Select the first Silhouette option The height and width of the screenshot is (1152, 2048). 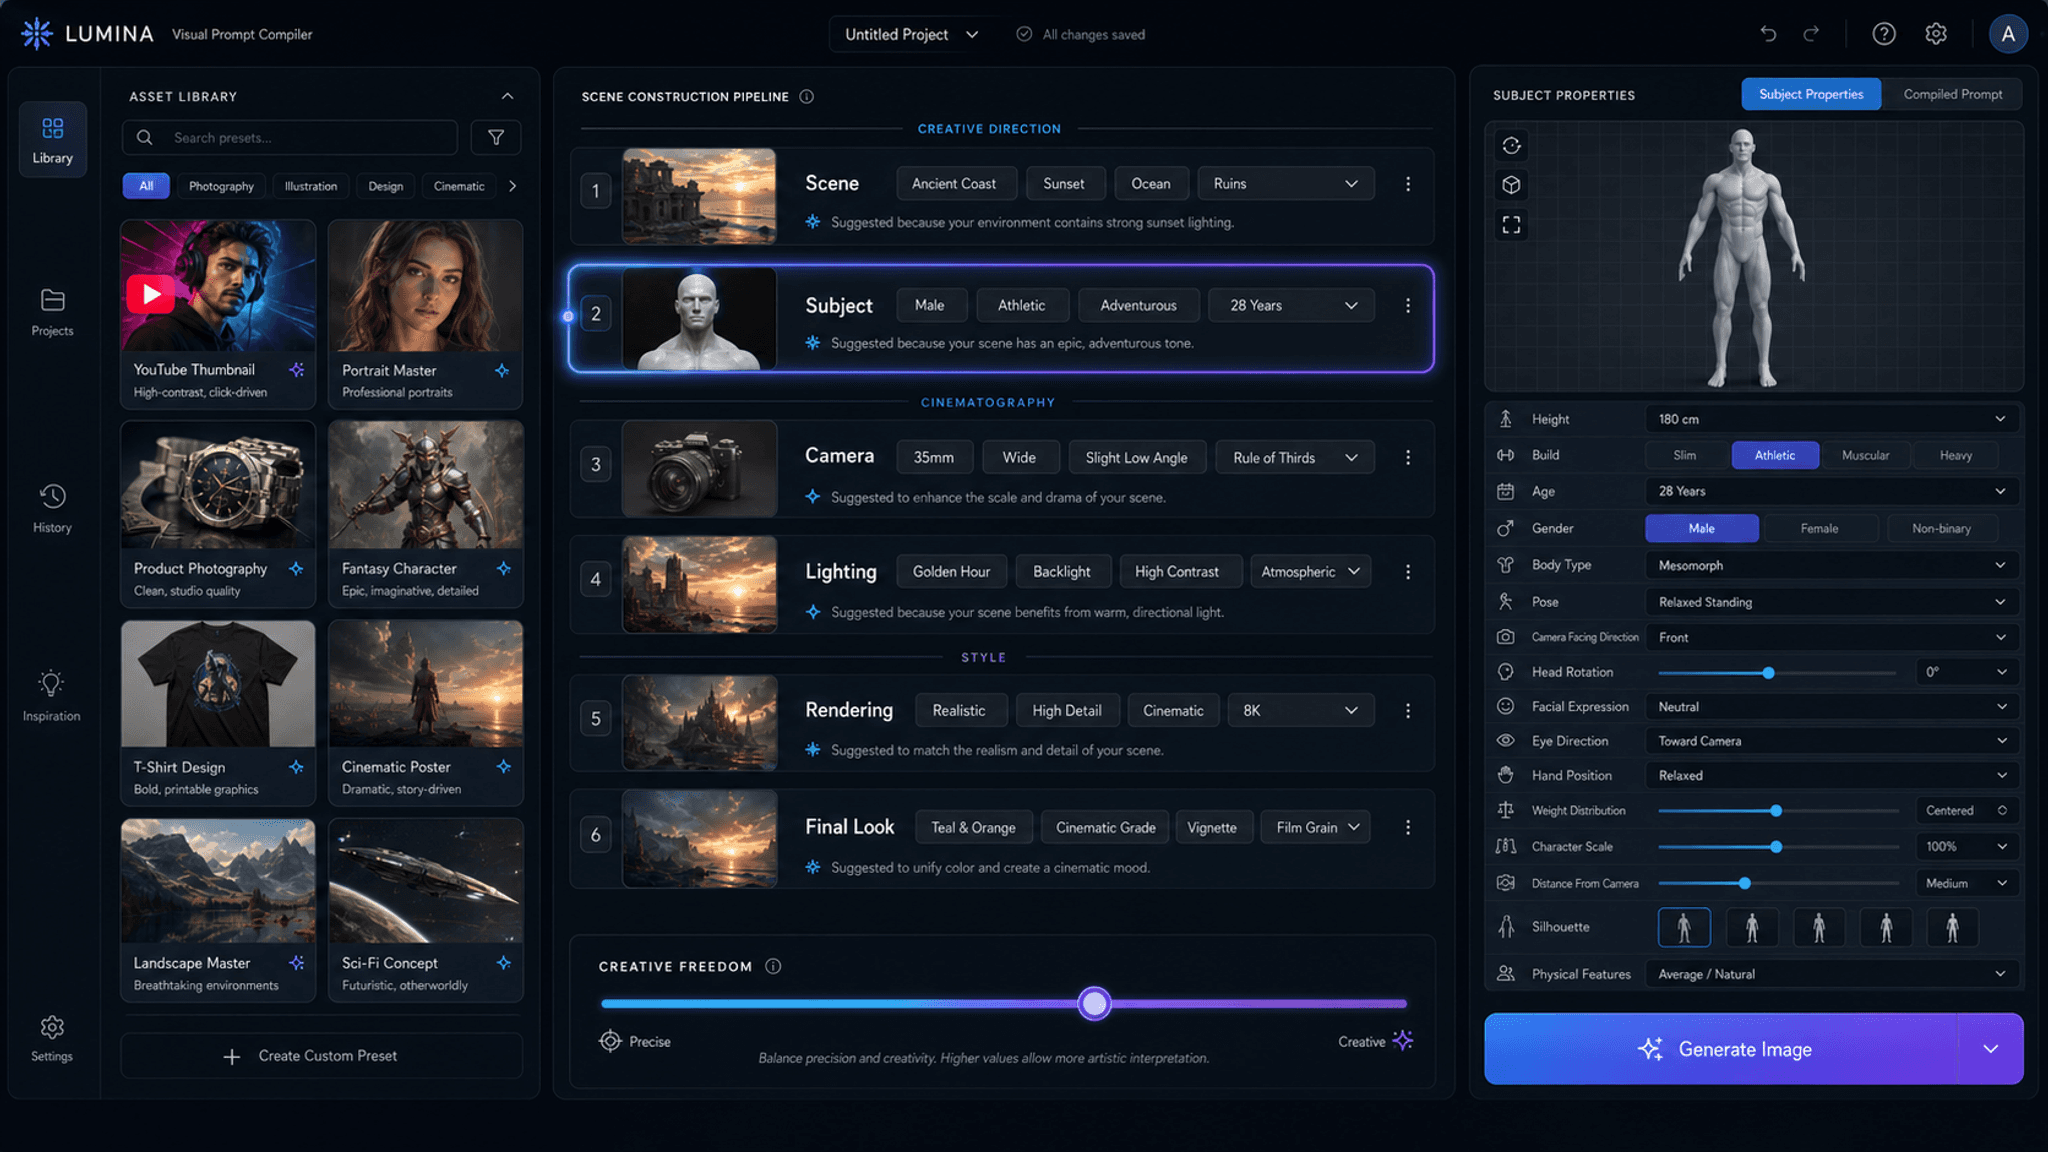pos(1684,927)
